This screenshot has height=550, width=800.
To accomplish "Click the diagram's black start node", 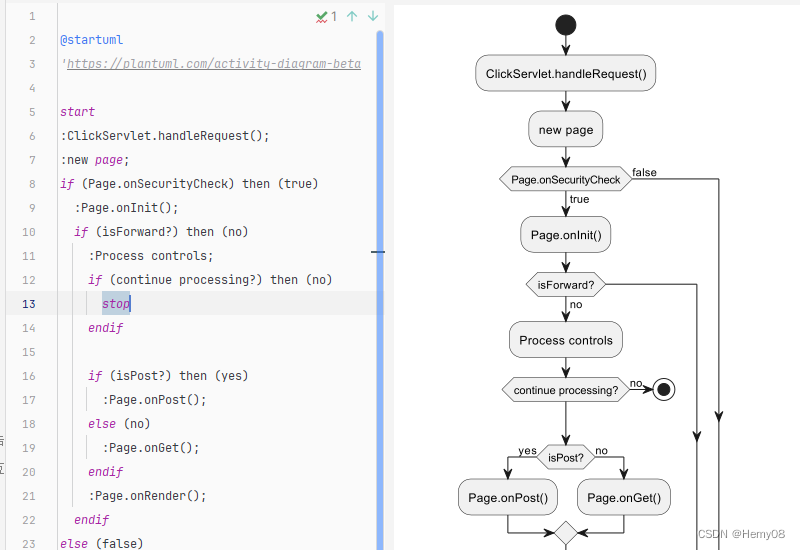I will (x=566, y=24).
